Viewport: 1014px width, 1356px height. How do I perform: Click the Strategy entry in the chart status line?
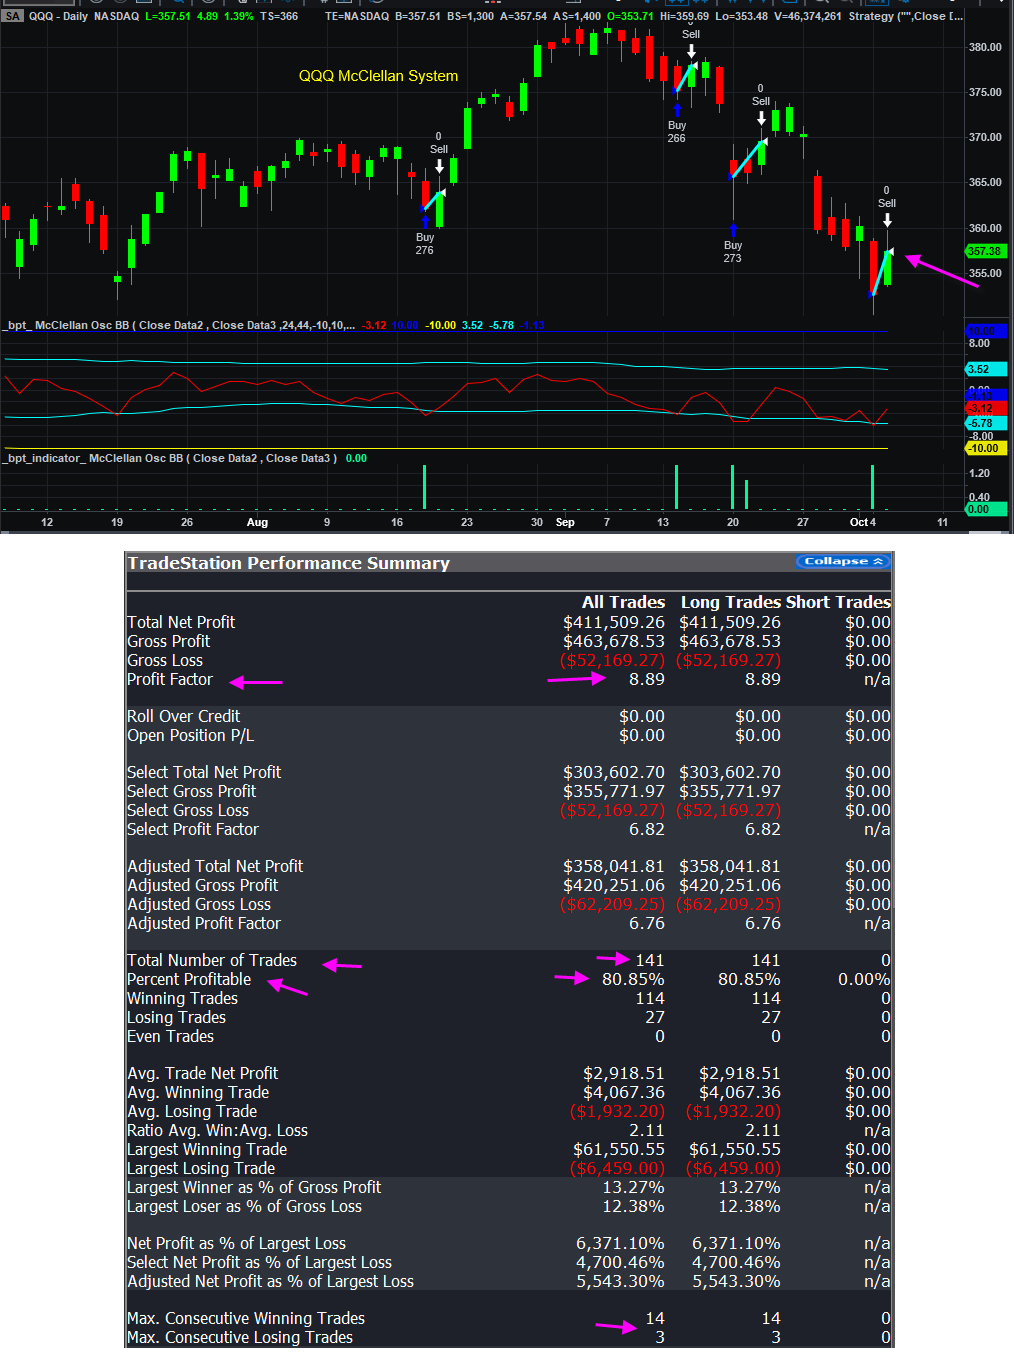(905, 16)
